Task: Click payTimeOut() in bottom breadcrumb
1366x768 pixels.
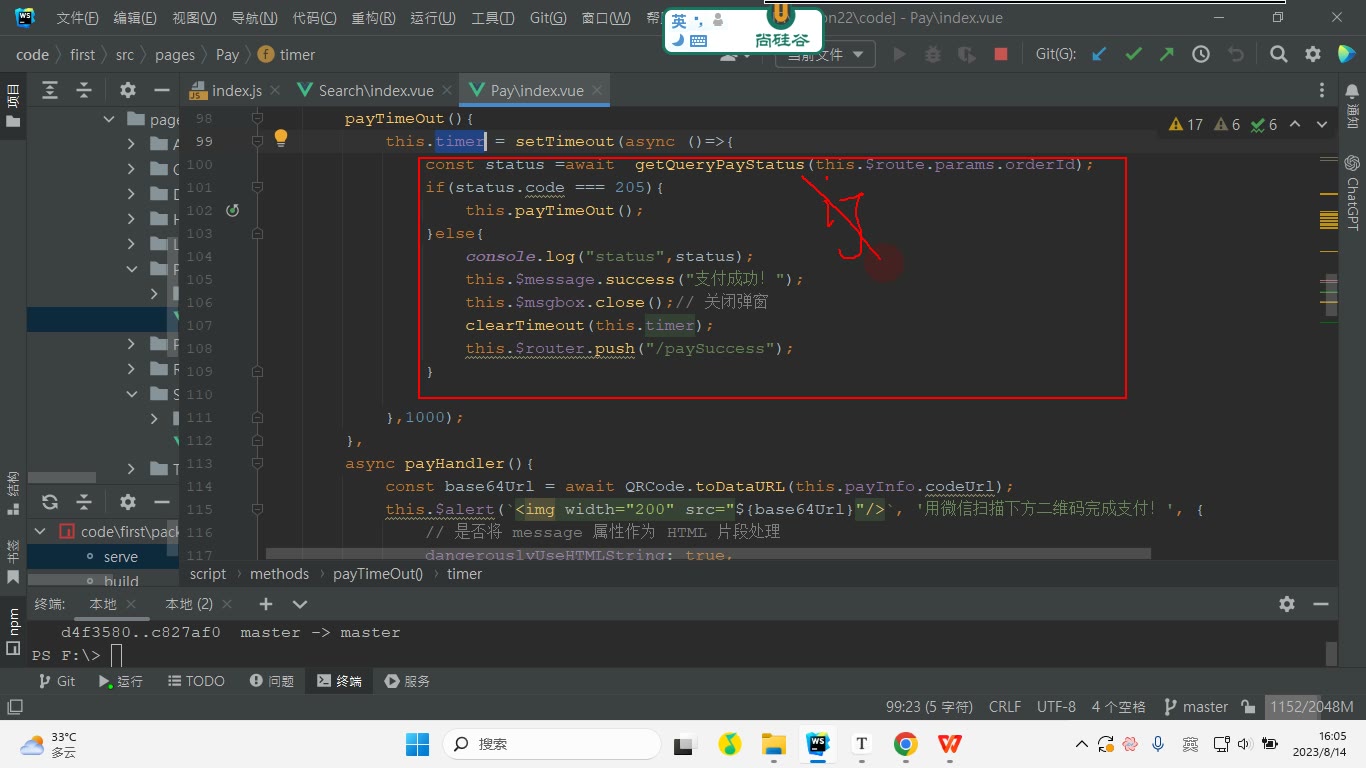Action: coord(378,574)
